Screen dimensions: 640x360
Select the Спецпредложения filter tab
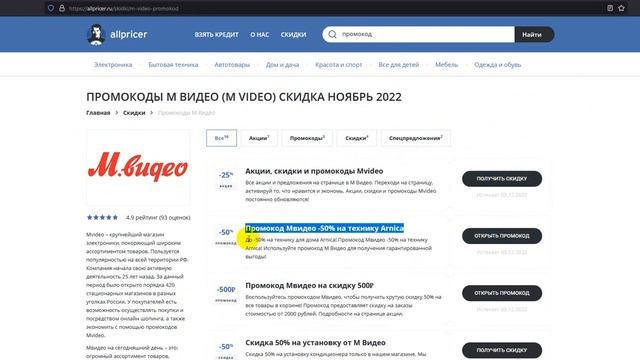tap(416, 138)
